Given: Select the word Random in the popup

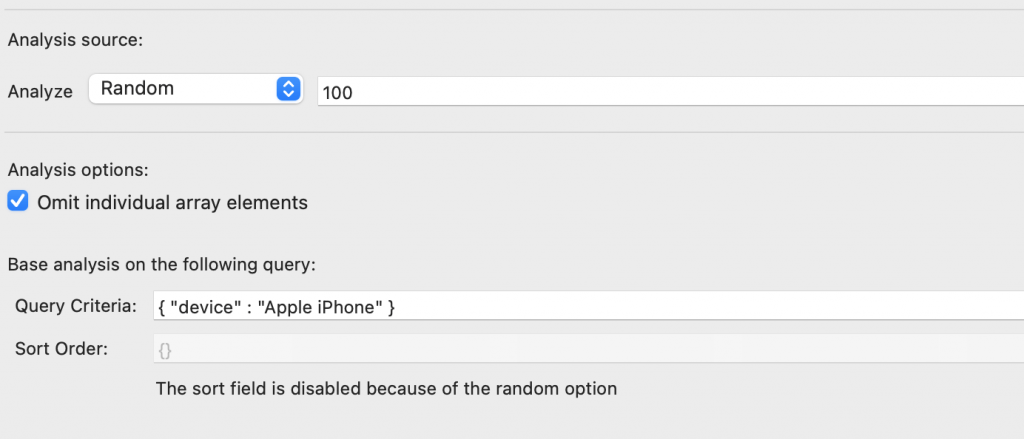Looking at the screenshot, I should 137,88.
